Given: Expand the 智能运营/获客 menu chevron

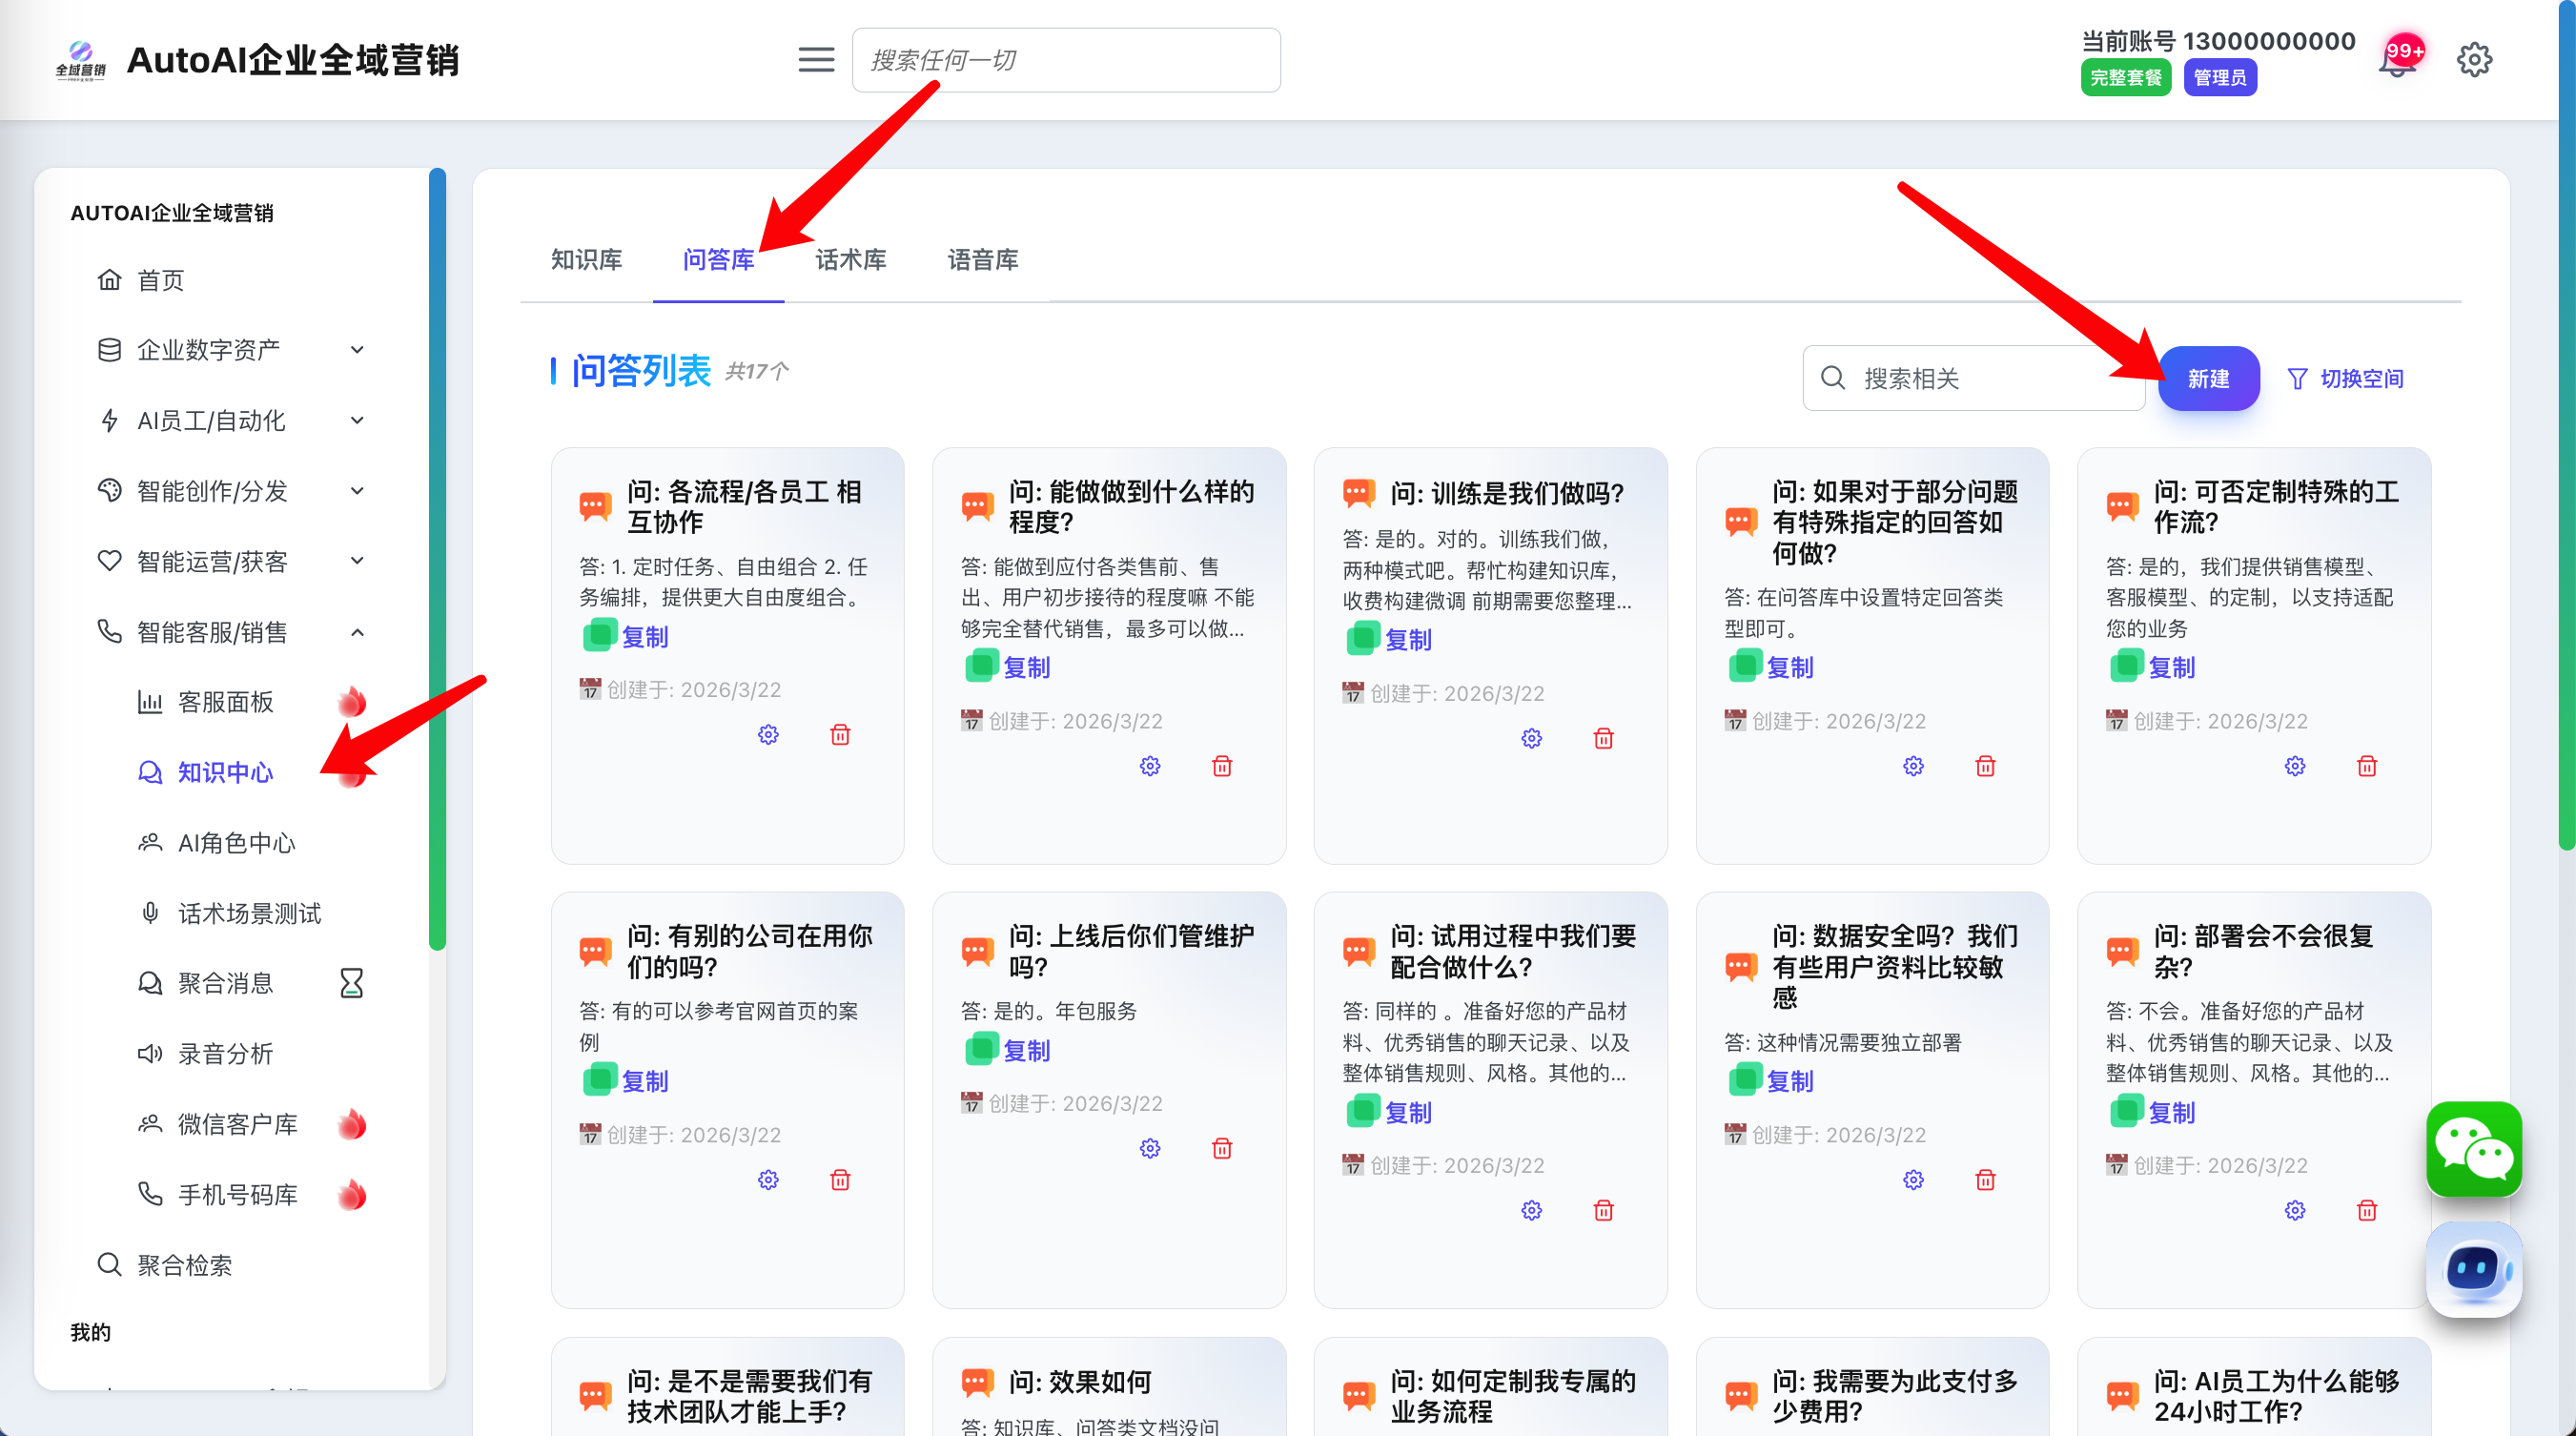Looking at the screenshot, I should [x=357, y=561].
